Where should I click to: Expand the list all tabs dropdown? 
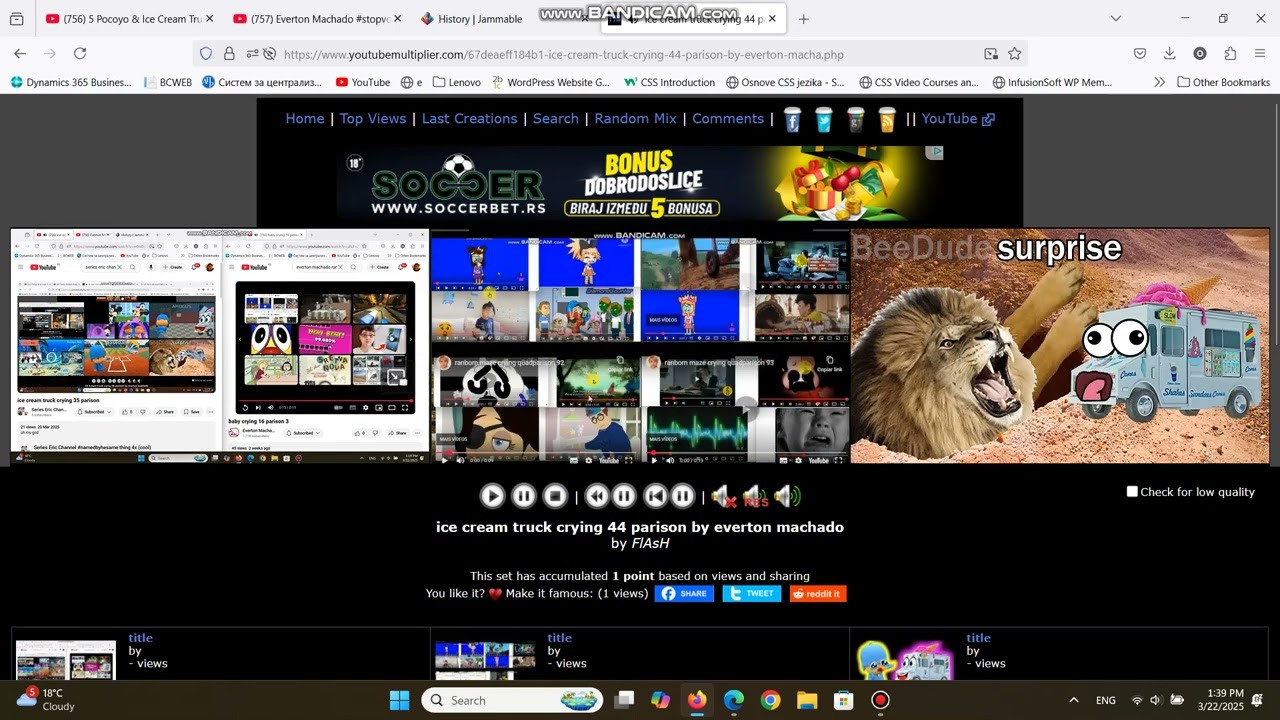[1116, 19]
